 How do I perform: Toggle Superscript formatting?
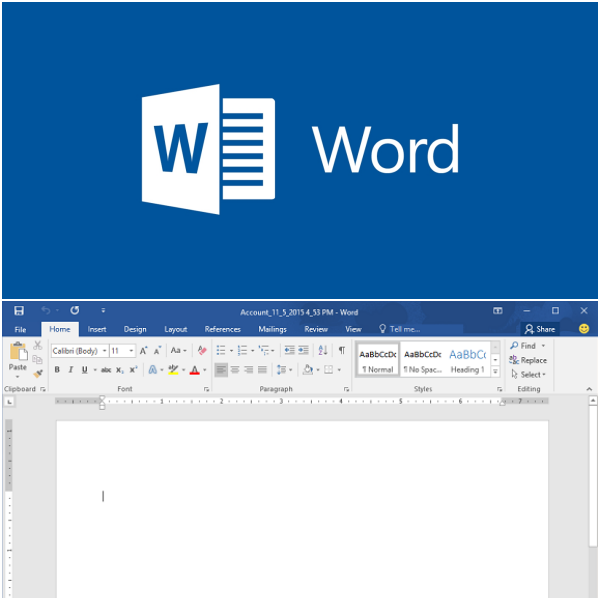133,370
